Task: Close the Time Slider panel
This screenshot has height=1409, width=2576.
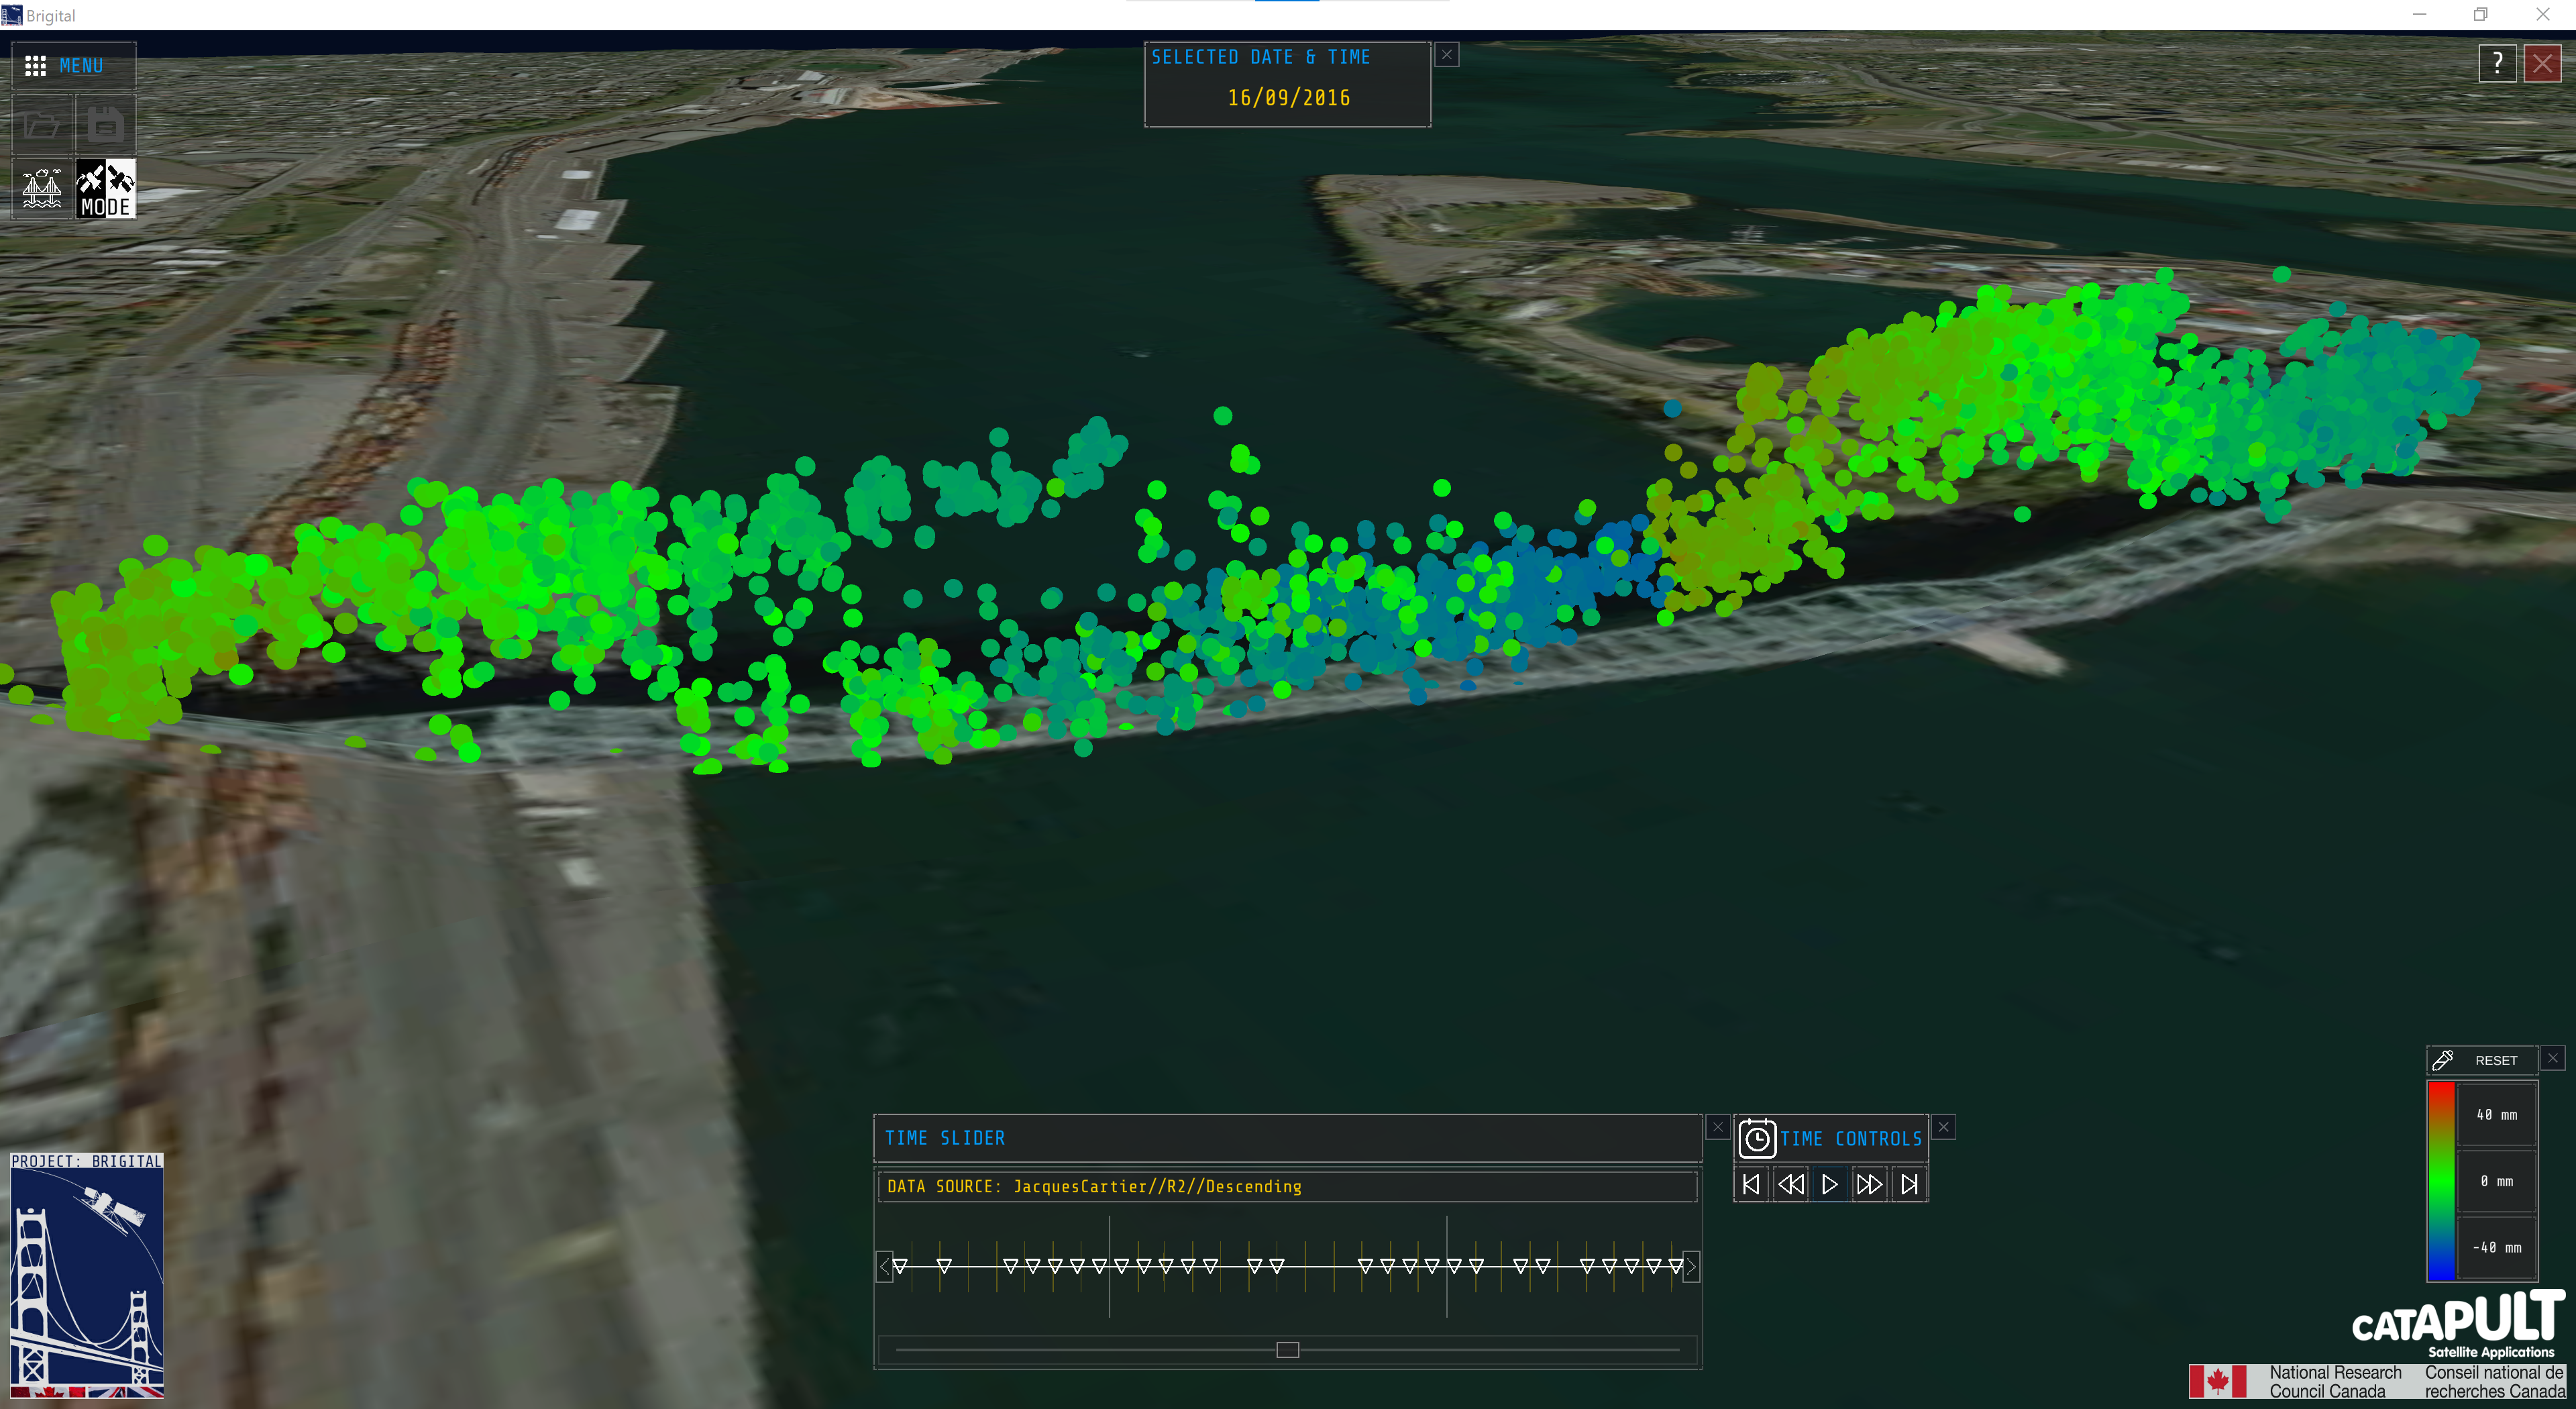Action: [x=1717, y=1127]
